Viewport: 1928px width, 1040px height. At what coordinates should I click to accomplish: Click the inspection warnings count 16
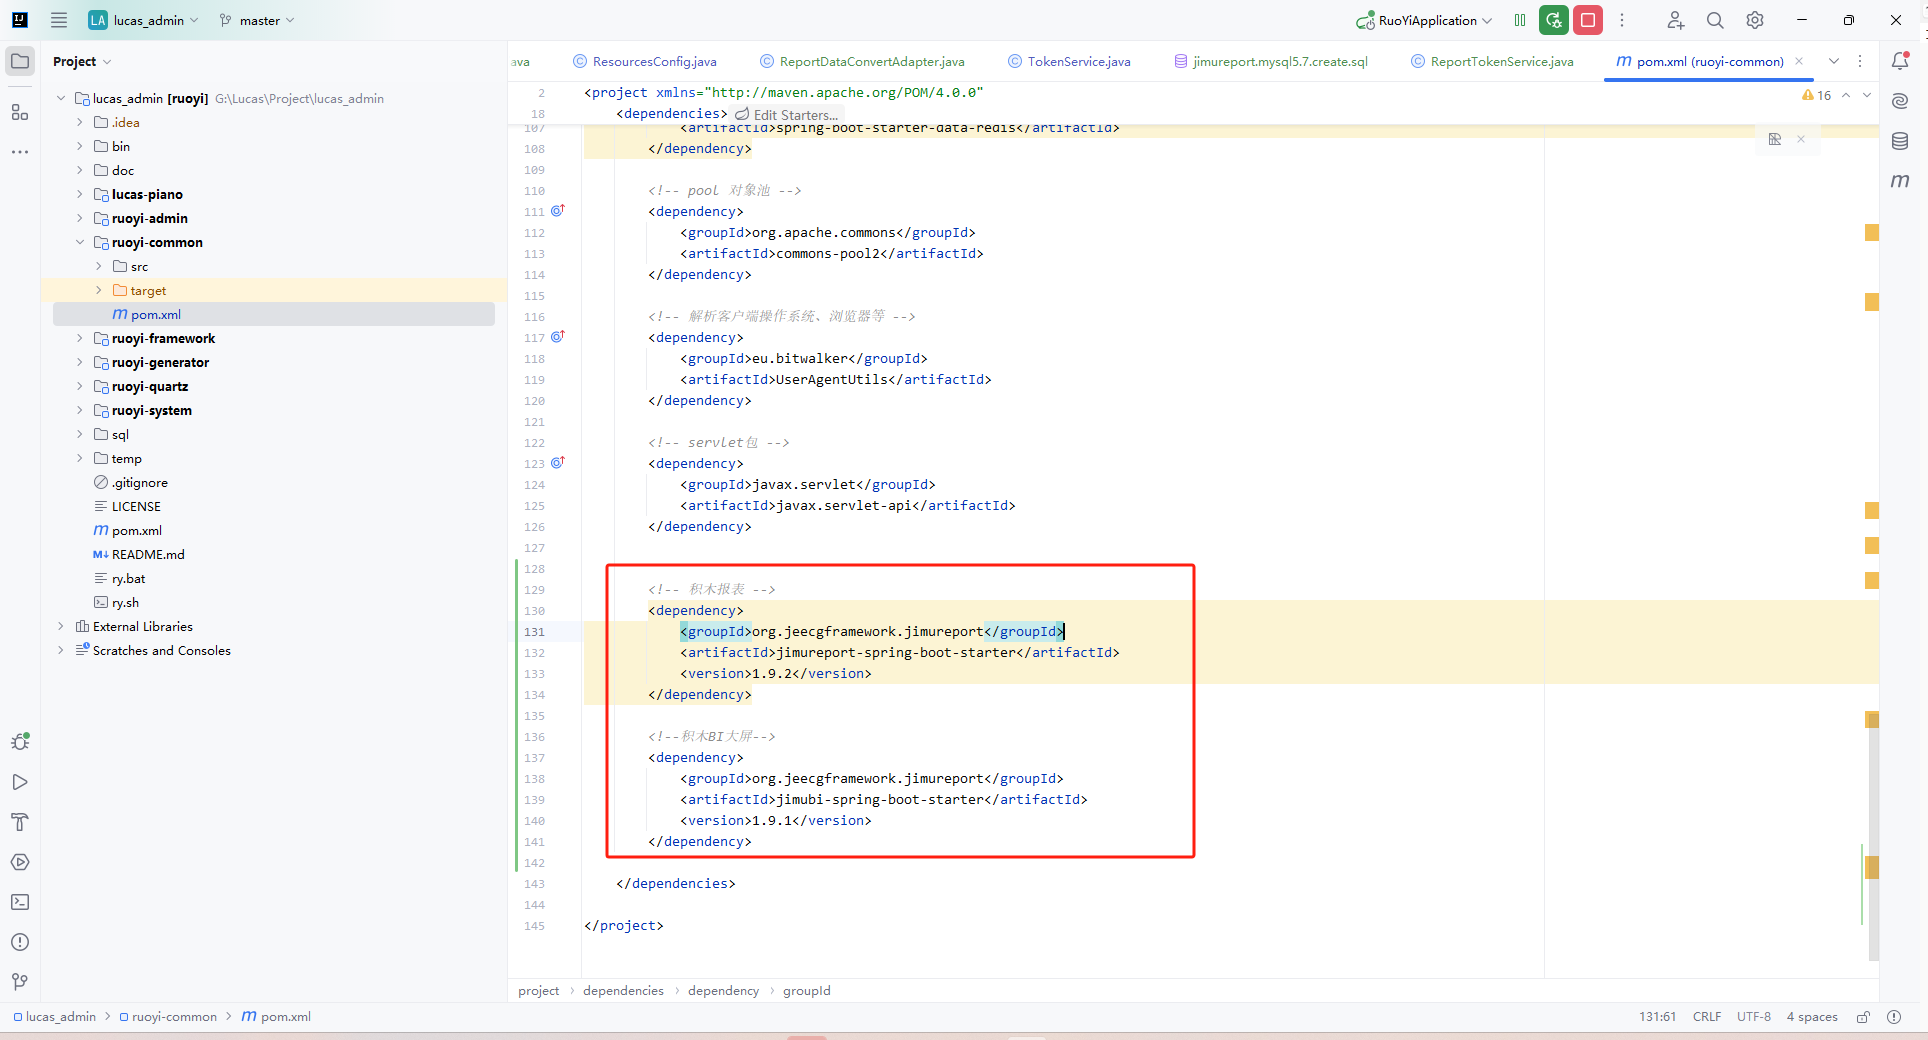[x=1817, y=95]
